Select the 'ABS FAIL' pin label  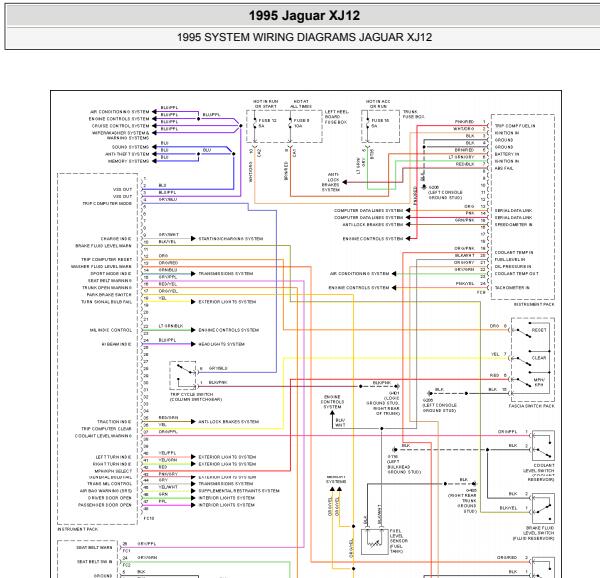tap(504, 168)
